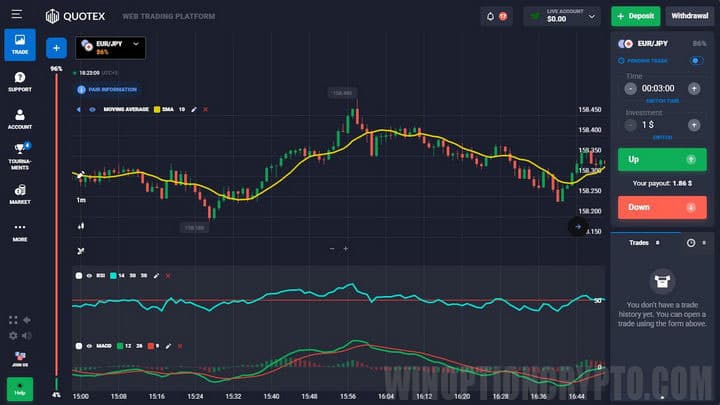Click the Quotex logo

point(75,16)
